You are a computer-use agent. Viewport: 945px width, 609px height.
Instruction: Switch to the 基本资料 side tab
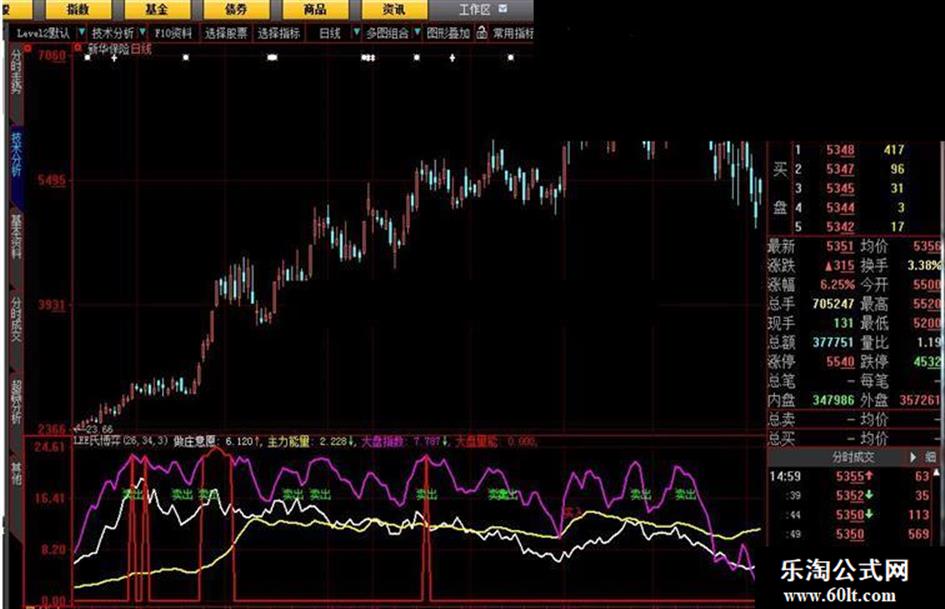point(15,237)
